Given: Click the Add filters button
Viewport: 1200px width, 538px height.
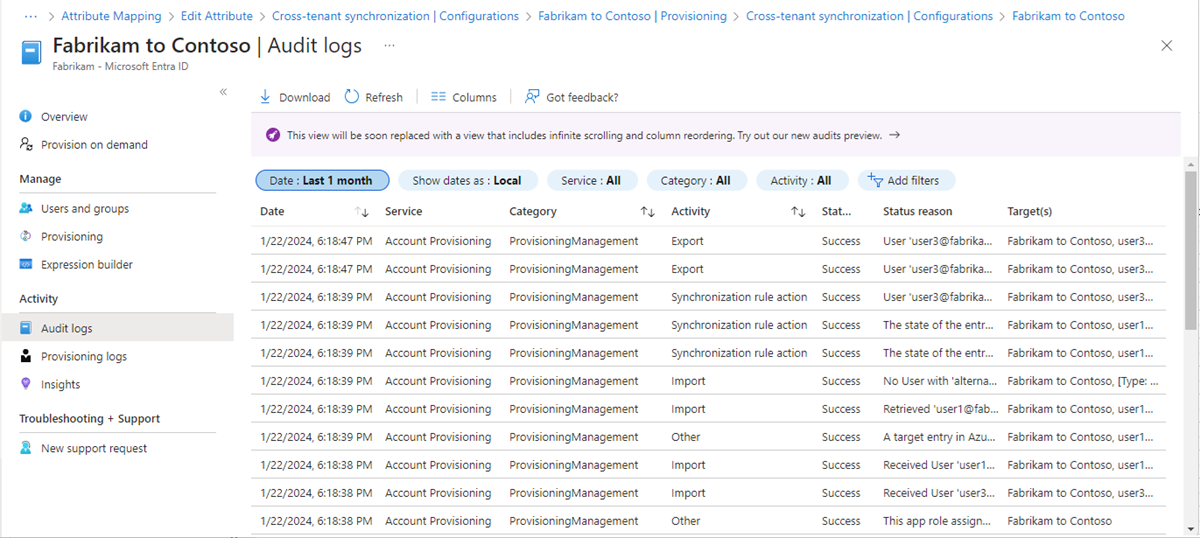Looking at the screenshot, I should point(904,181).
